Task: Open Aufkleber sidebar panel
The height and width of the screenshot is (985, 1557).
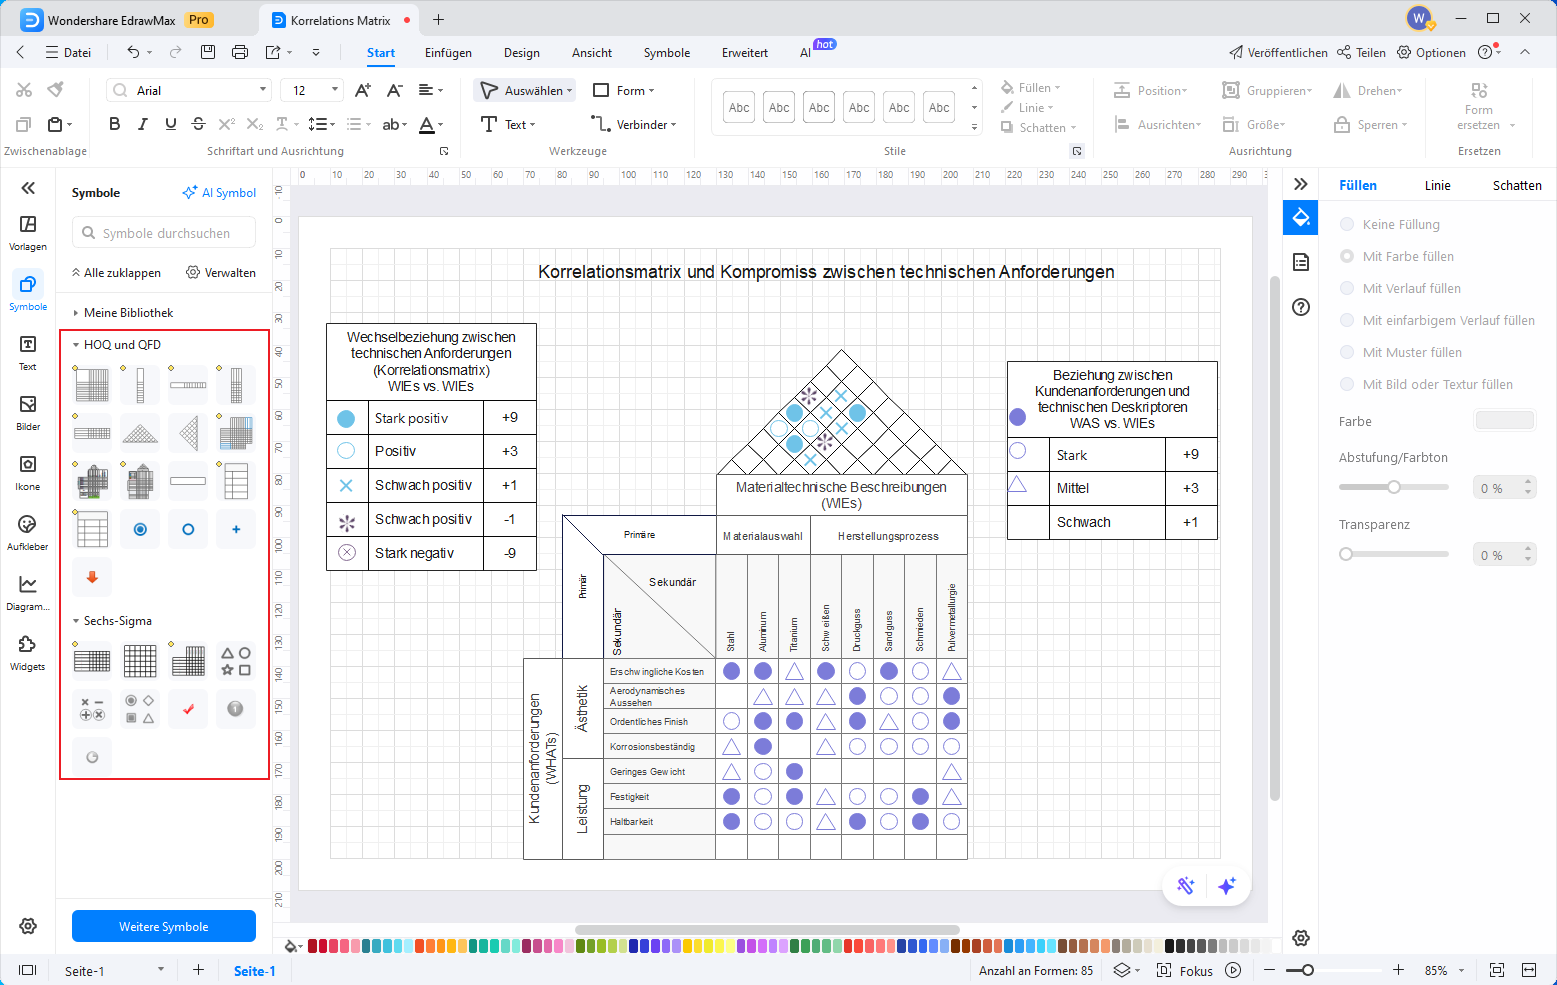Action: coord(28,532)
